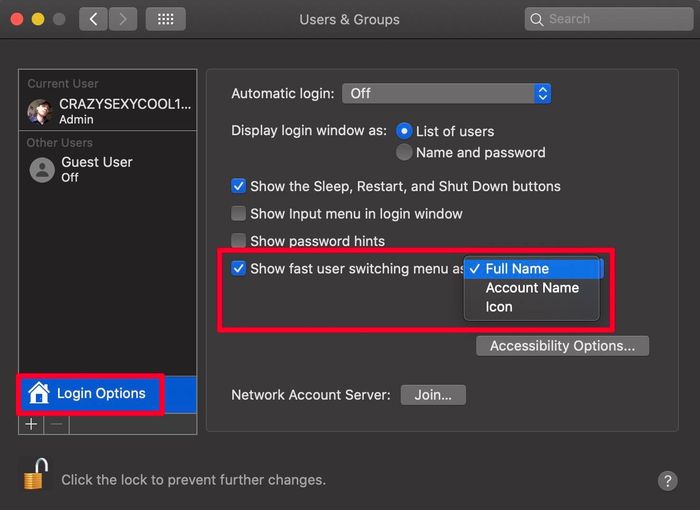
Task: Click the back navigation arrow
Action: (x=93, y=19)
